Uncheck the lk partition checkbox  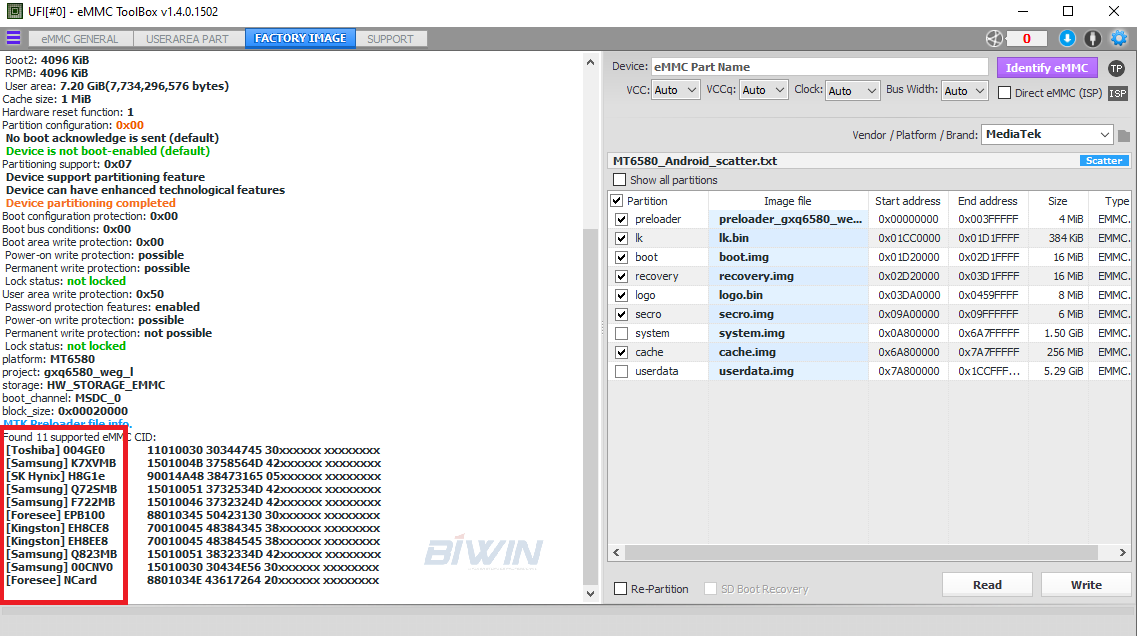coord(621,238)
